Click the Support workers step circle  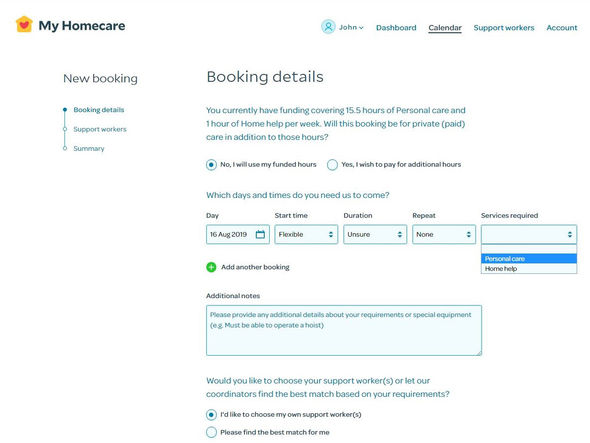(65, 129)
